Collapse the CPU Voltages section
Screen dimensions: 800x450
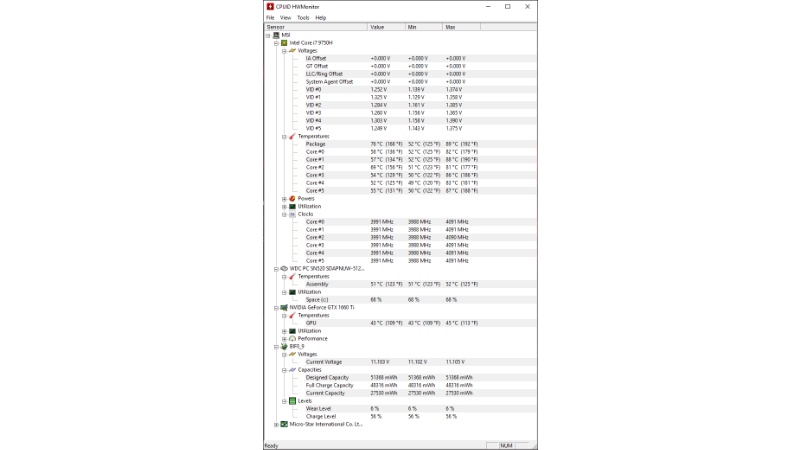click(x=285, y=51)
